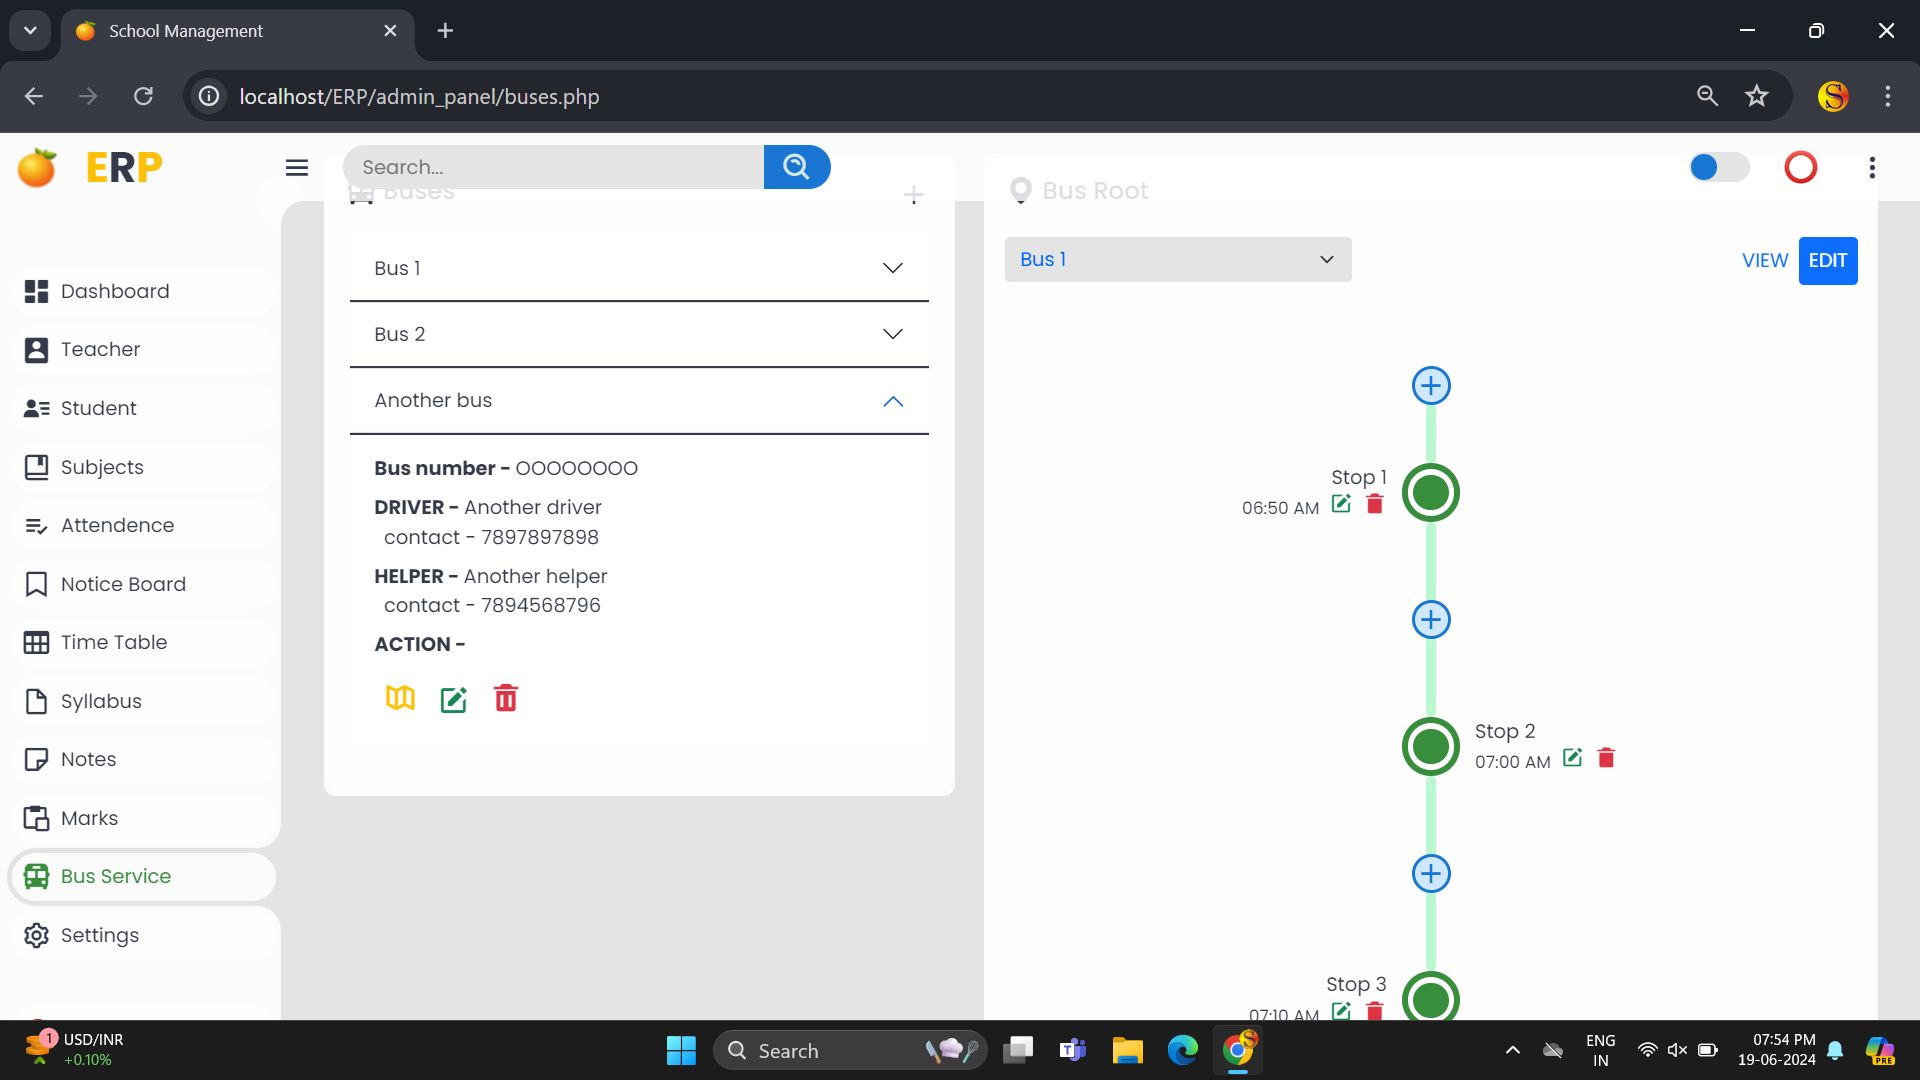The width and height of the screenshot is (1920, 1080).
Task: Toggle the blue theme switch
Action: click(x=1718, y=167)
